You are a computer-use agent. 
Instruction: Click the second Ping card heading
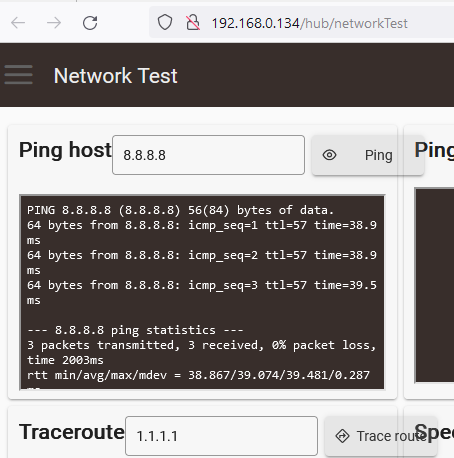click(434, 150)
